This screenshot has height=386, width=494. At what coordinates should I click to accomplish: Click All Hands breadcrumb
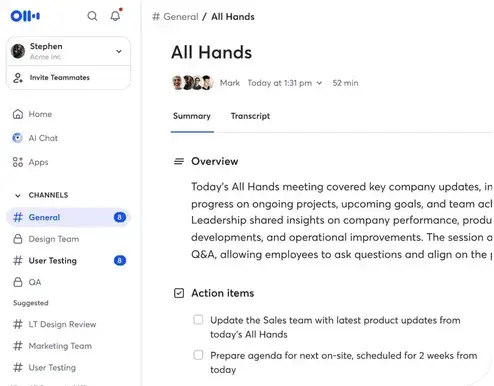[233, 17]
